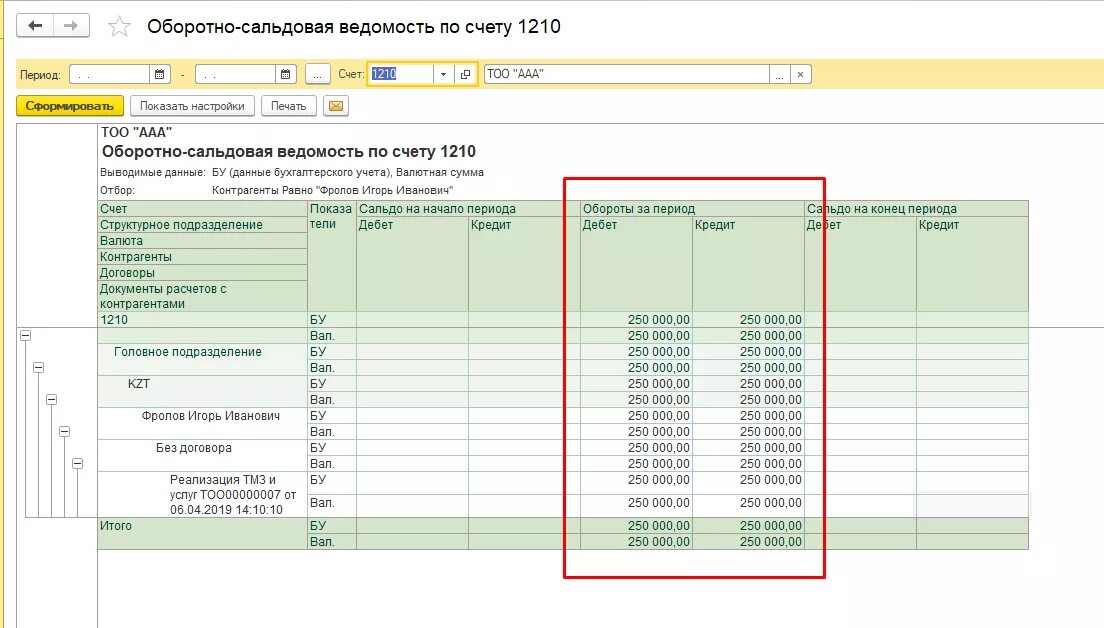Select the Фролов Игорь Иванович cell

tap(203, 423)
